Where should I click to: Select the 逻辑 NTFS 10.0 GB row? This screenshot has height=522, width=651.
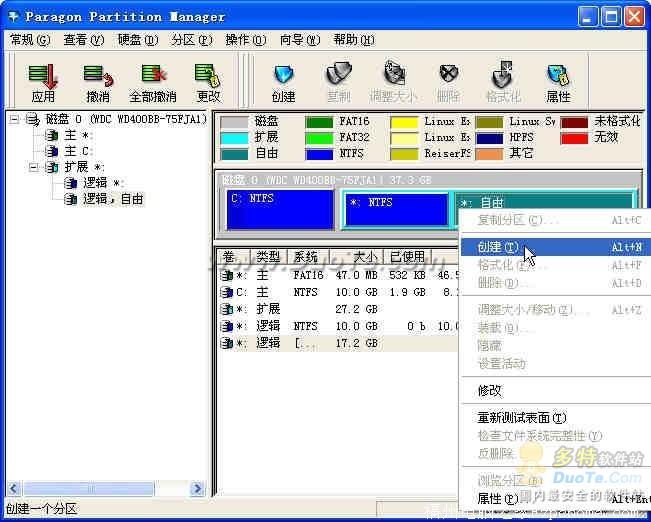pos(339,326)
